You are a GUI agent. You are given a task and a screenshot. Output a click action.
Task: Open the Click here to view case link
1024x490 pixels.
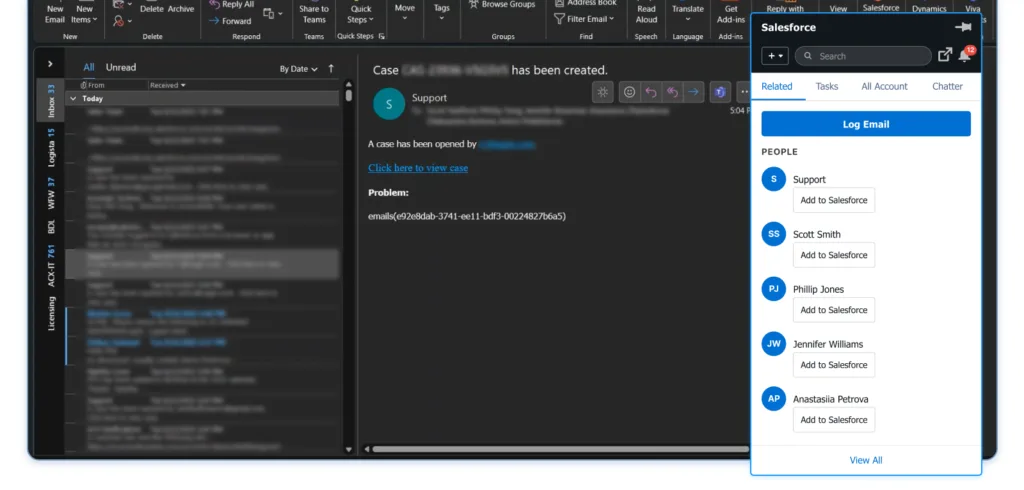418,168
